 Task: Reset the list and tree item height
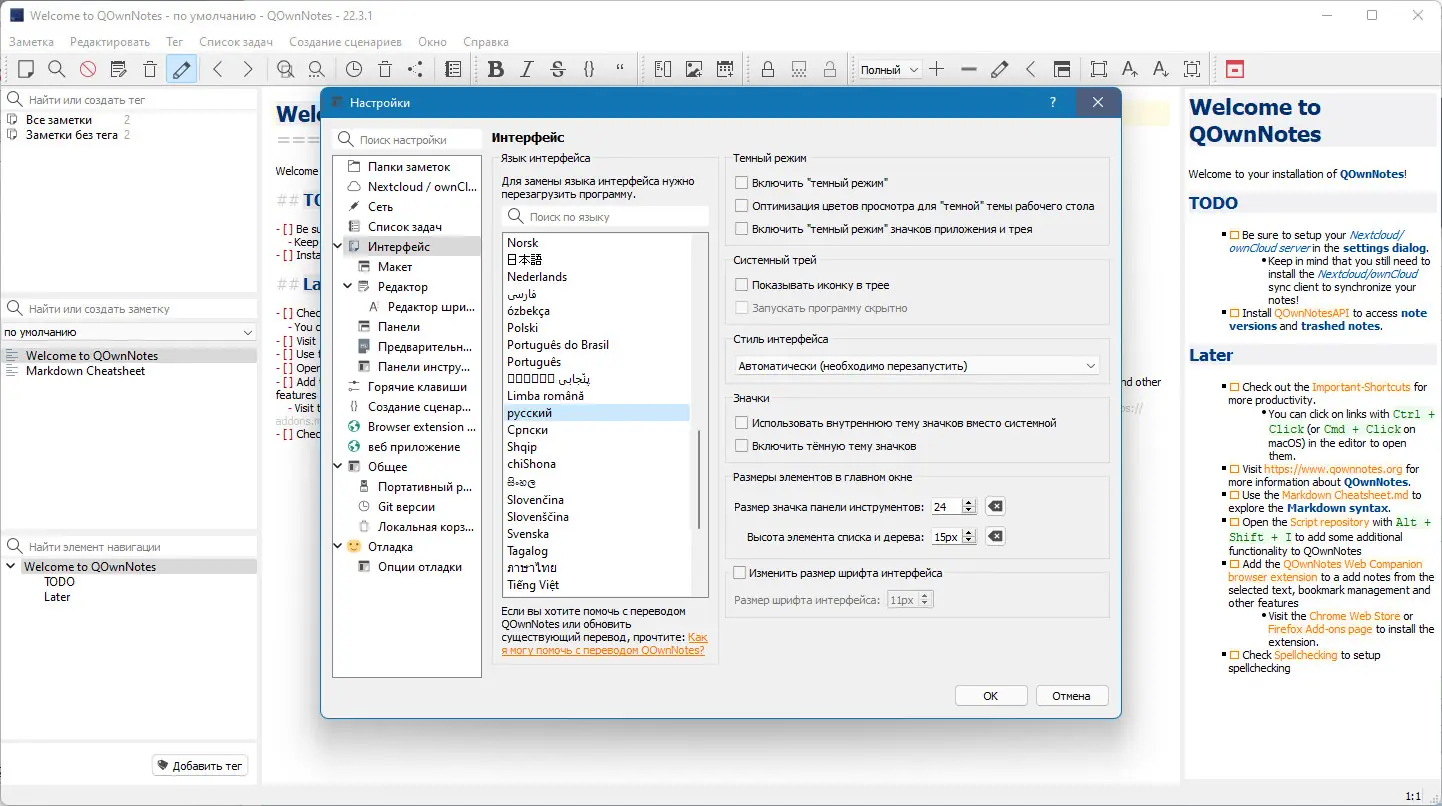point(995,537)
